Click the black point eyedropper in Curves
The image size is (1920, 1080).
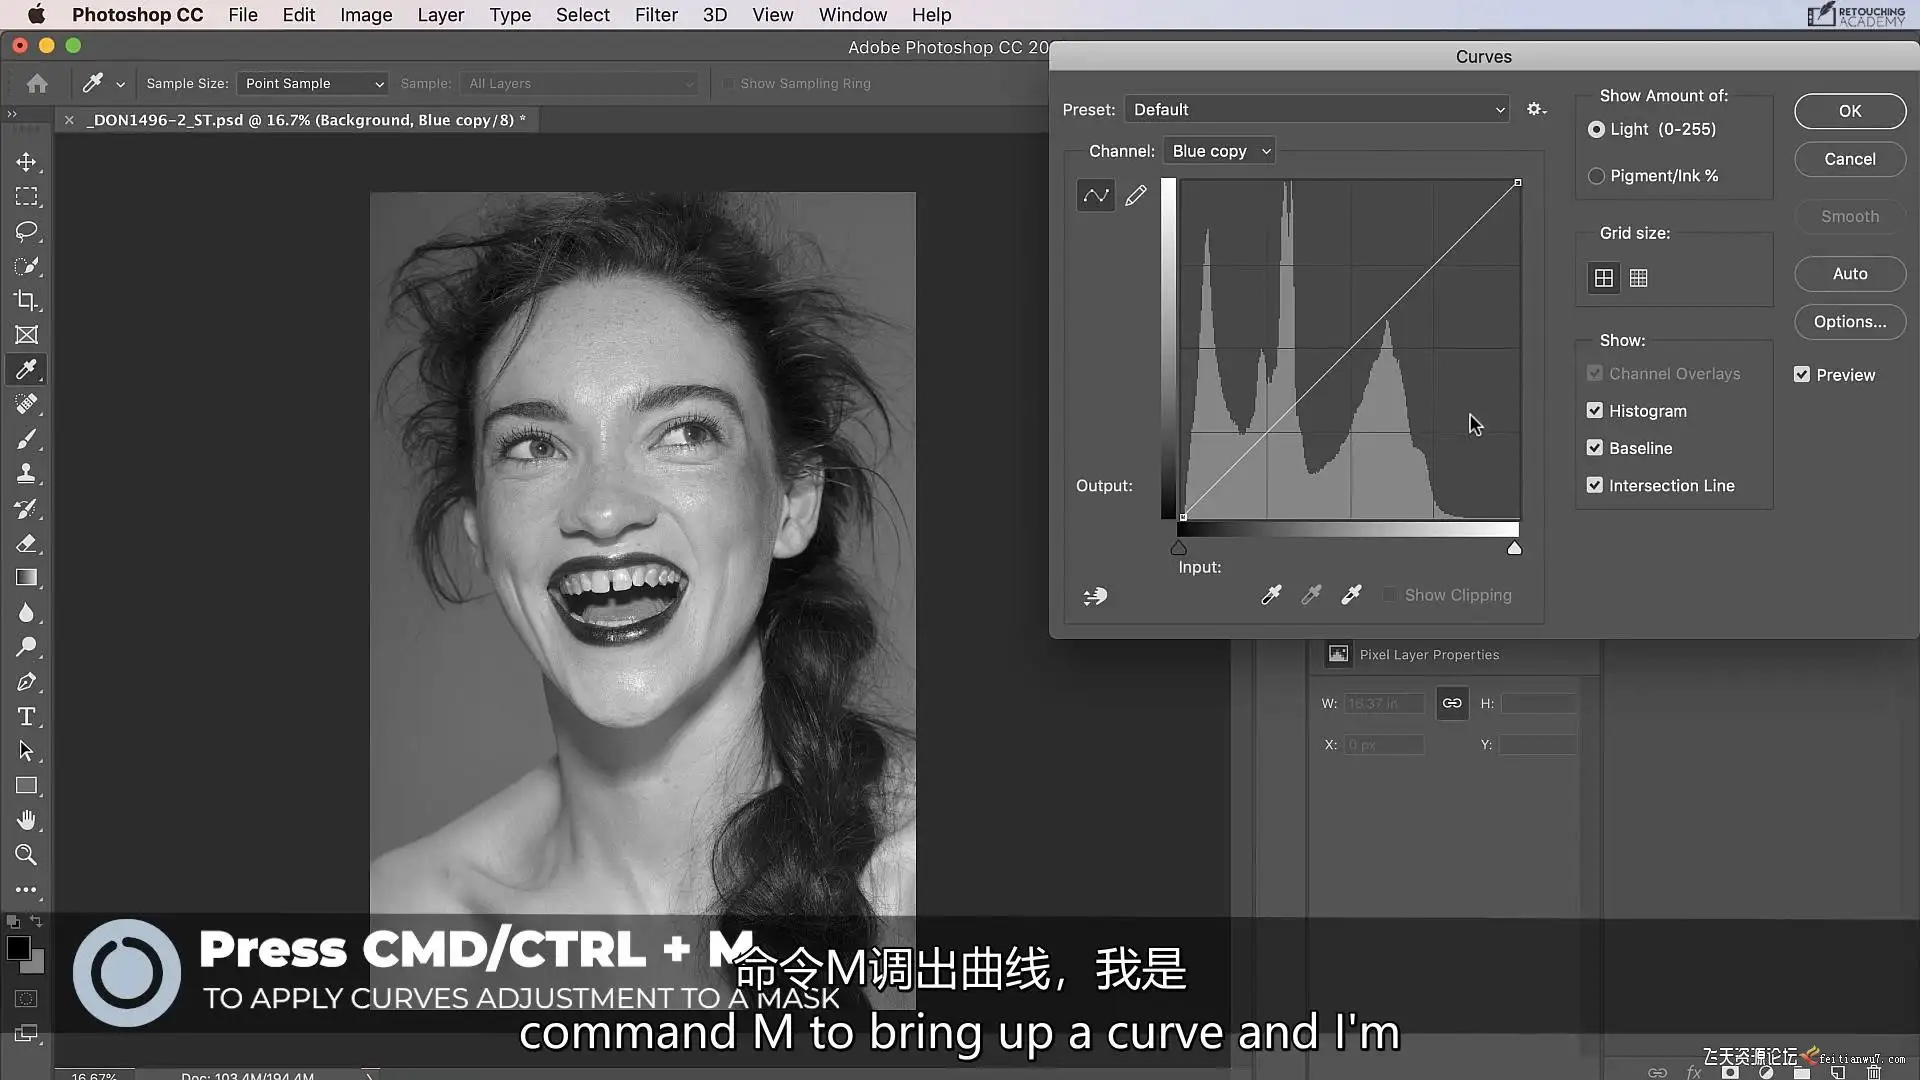coord(1271,596)
